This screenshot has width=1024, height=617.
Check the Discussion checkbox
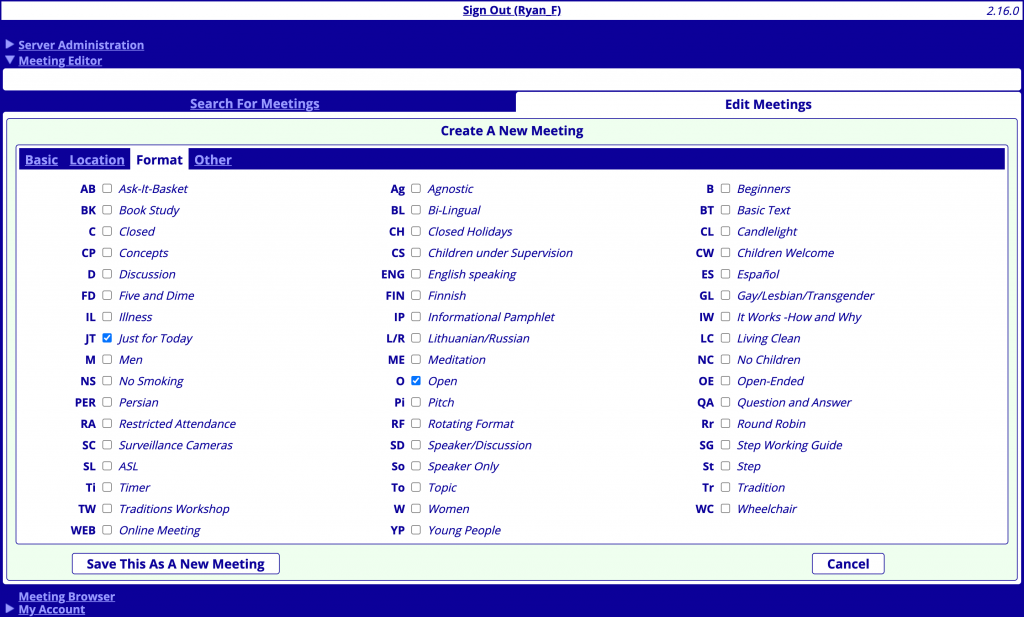pos(107,274)
